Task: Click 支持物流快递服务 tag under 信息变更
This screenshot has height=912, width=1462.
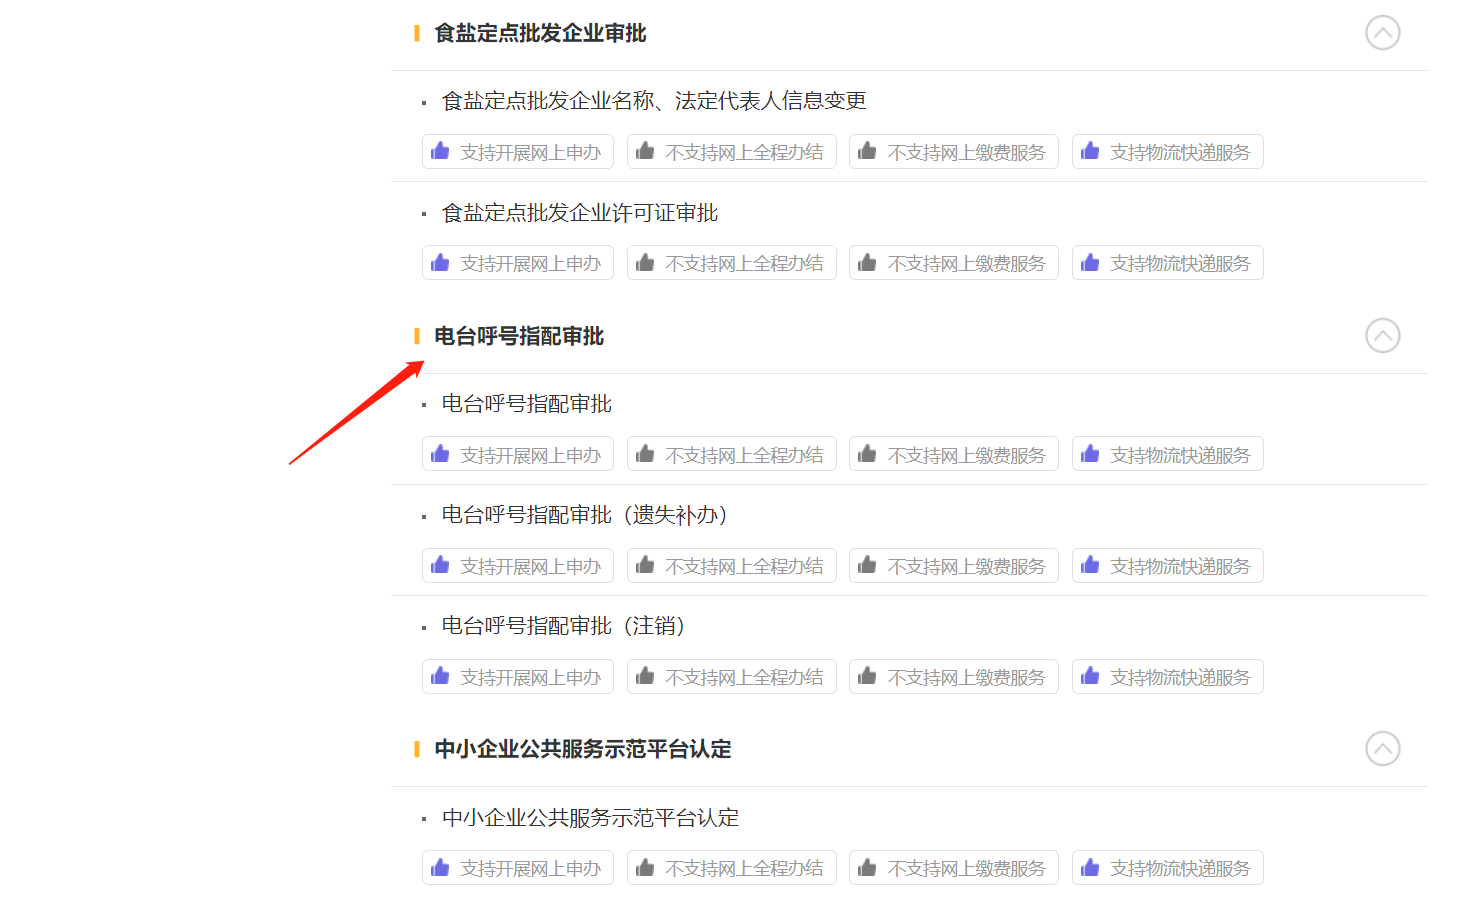Action: pos(1168,152)
